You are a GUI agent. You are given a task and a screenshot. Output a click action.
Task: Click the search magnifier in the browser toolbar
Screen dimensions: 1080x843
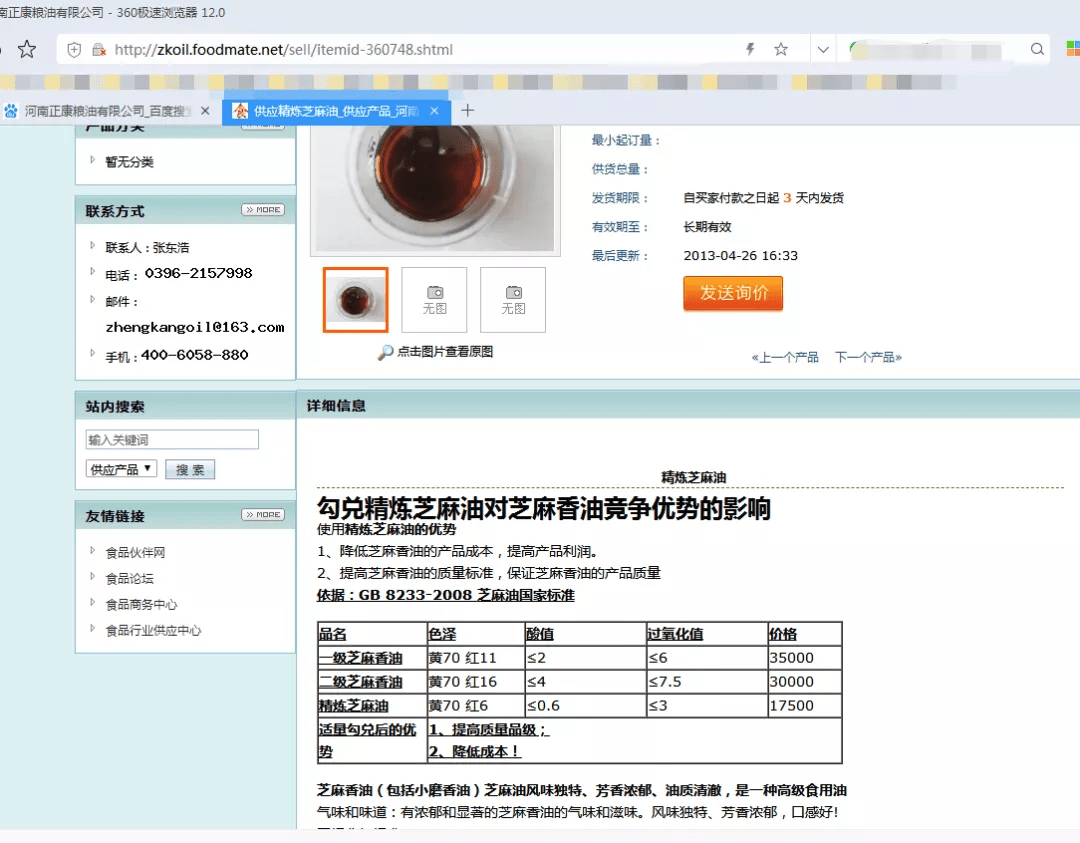(1037, 48)
